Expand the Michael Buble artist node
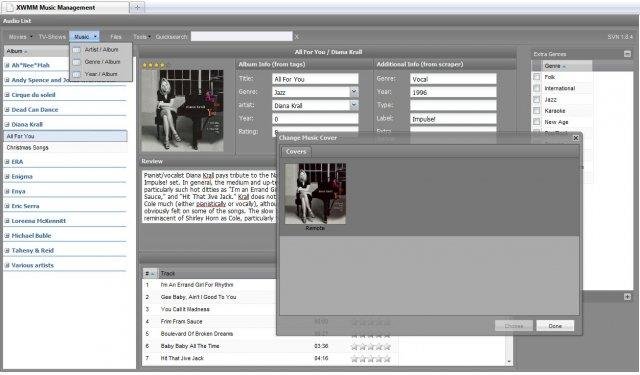640x375 pixels. (7, 236)
